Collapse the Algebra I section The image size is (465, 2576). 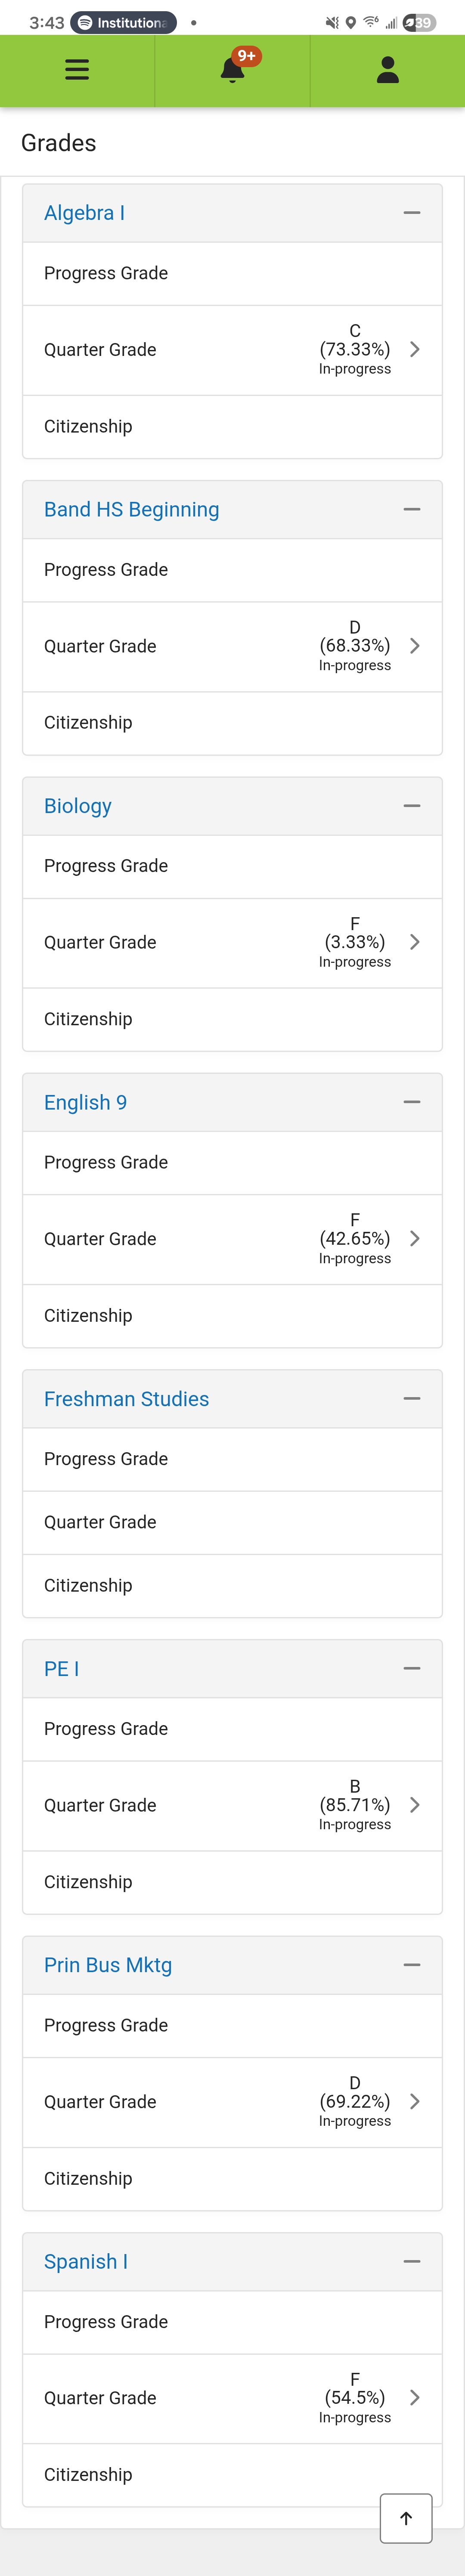coord(412,213)
